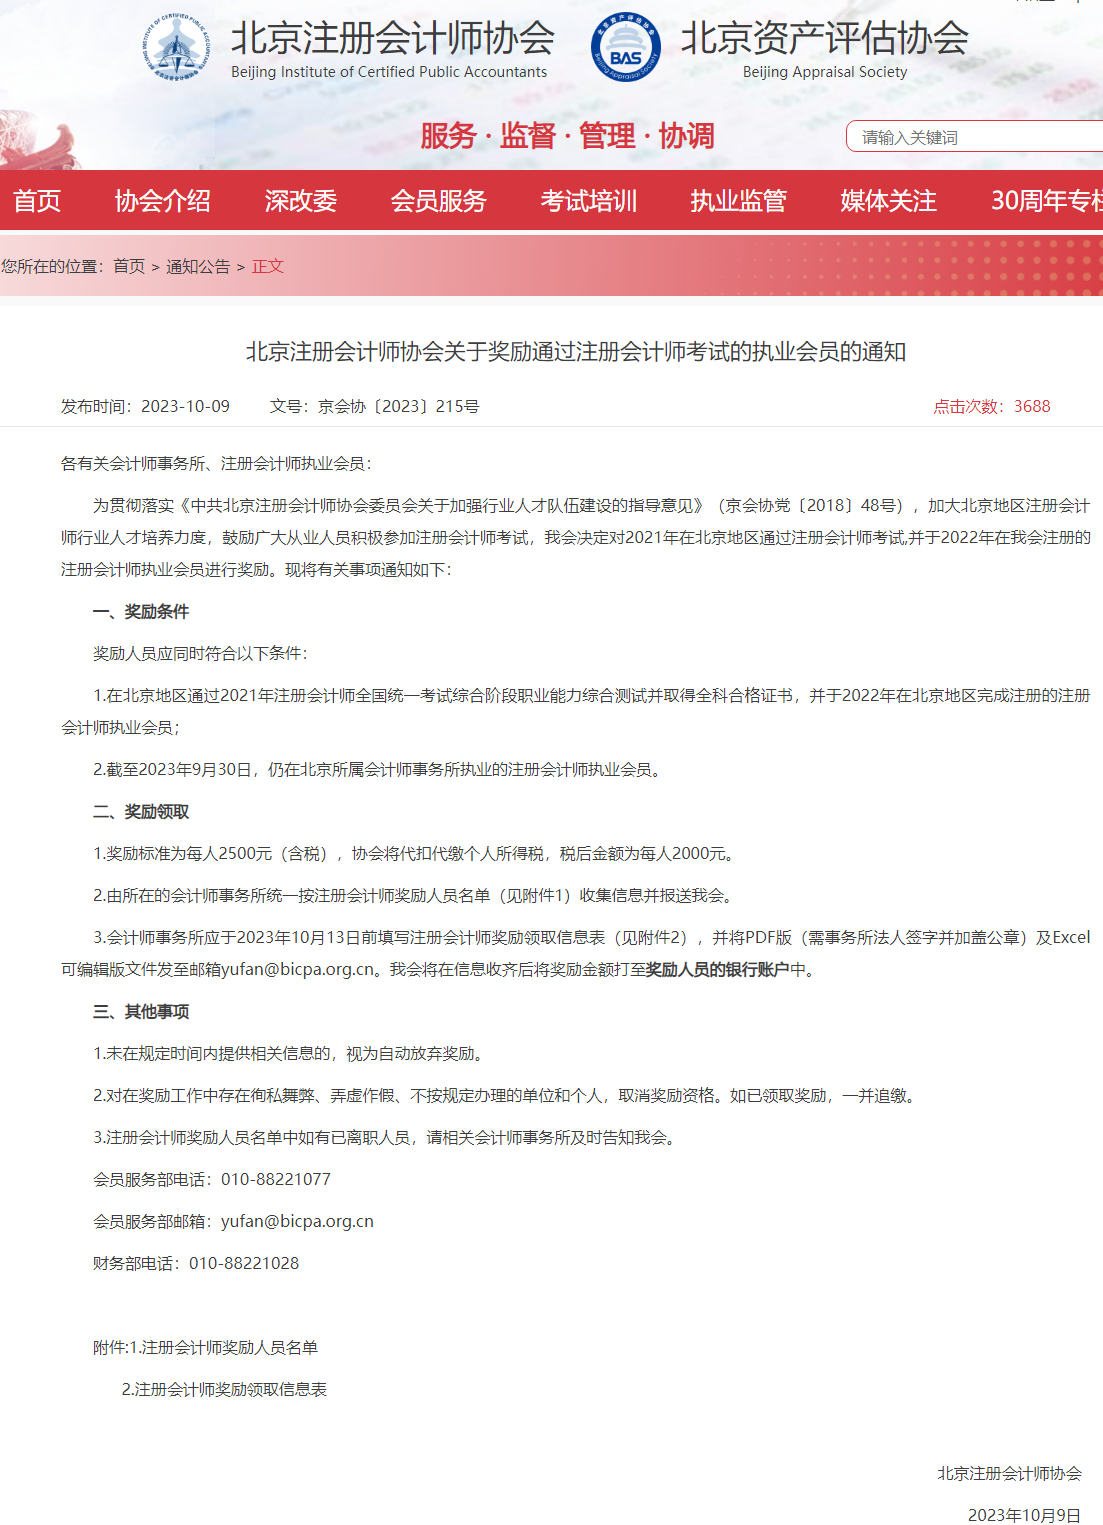Open attachment 1.注册会计师奖励人员名单

coord(224,1348)
